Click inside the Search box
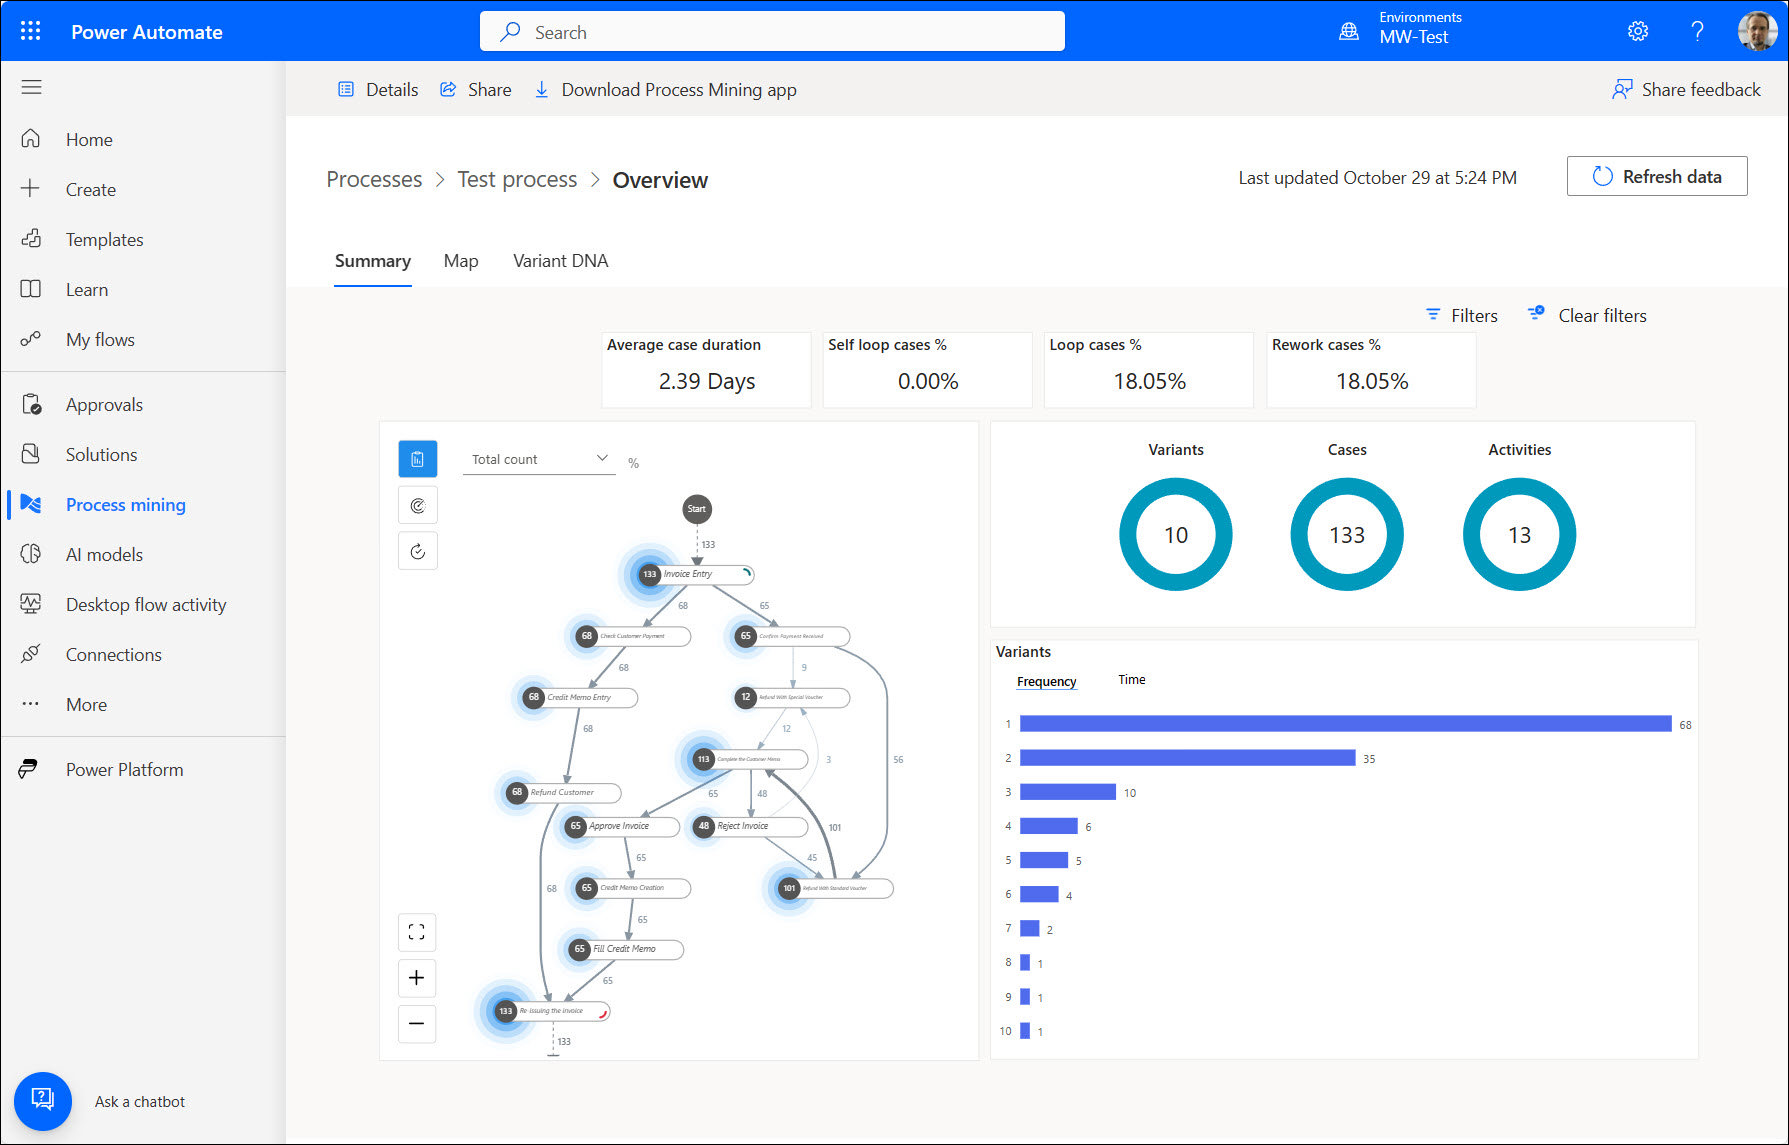 [772, 32]
